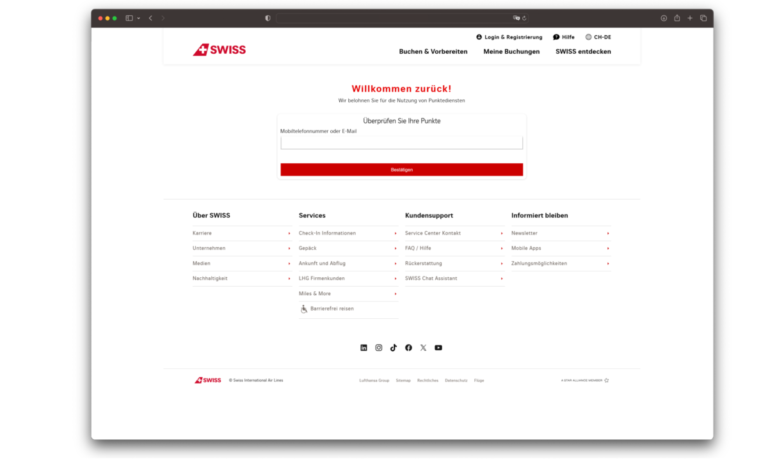Click the red Bestätigen button
Screen dimensions: 768x461
point(402,170)
